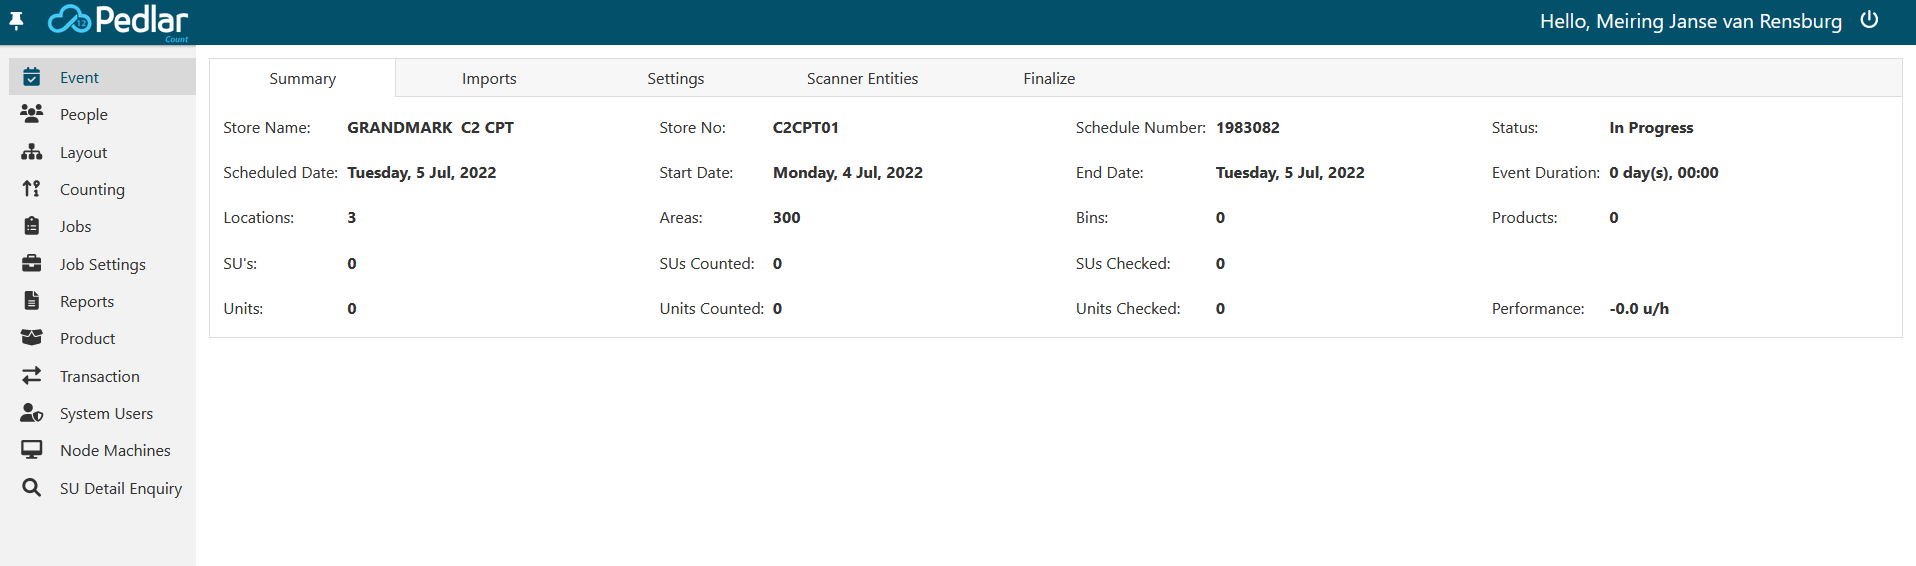
Task: Select the Summary tab
Action: coord(302,78)
